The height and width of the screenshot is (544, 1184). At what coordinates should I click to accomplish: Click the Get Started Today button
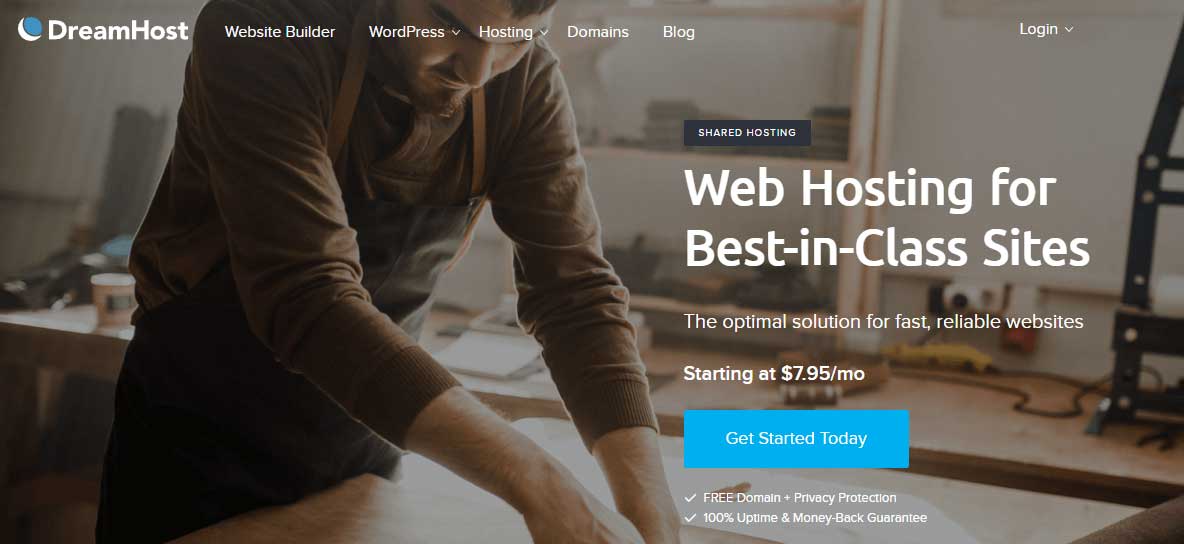coord(796,439)
